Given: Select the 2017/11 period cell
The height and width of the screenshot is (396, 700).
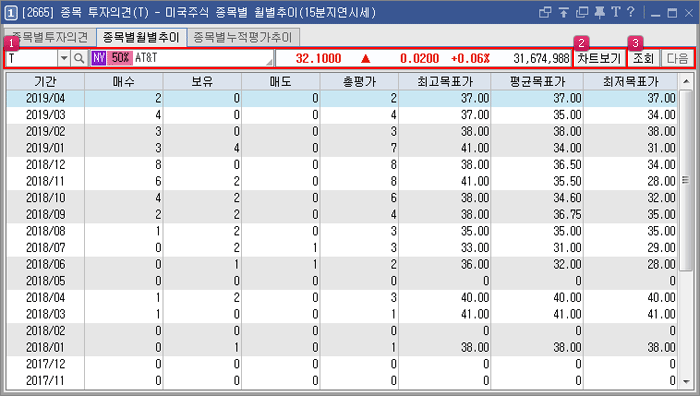Looking at the screenshot, I should point(46,381).
